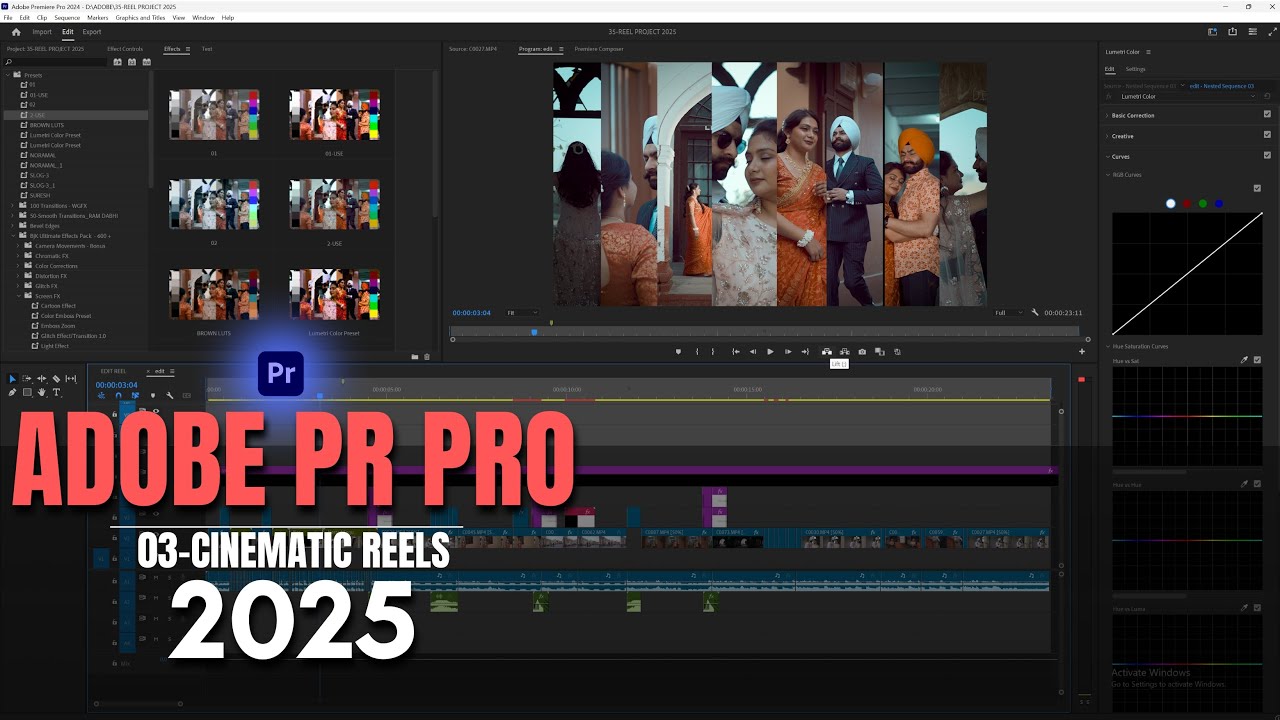1280x720 pixels.
Task: Select the SLOG-3 preset in tree
Action: coord(39,175)
